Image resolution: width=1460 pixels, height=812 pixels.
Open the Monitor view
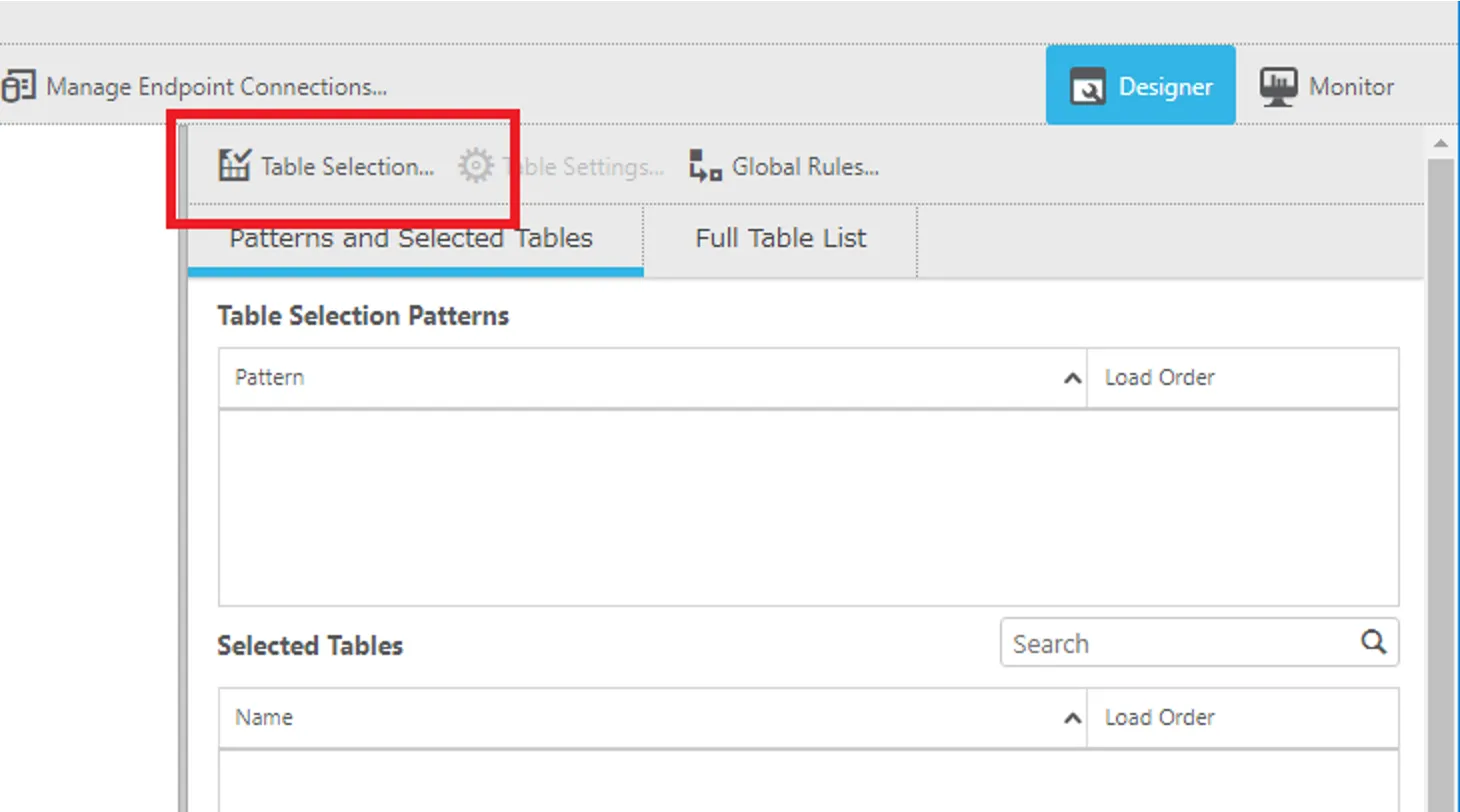[1326, 87]
